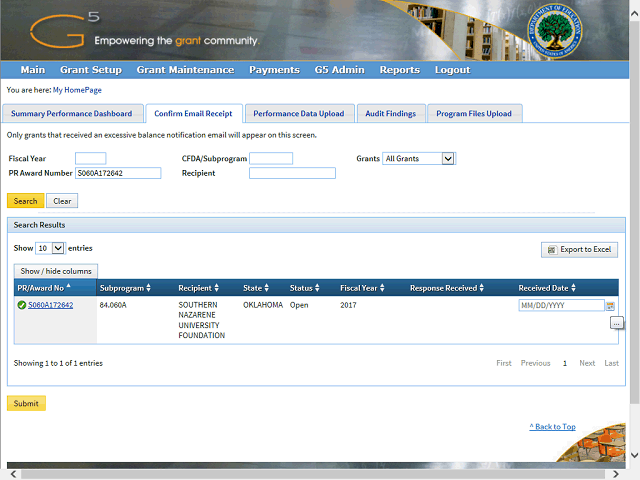
Task: Open the Reports menu
Action: (400, 70)
